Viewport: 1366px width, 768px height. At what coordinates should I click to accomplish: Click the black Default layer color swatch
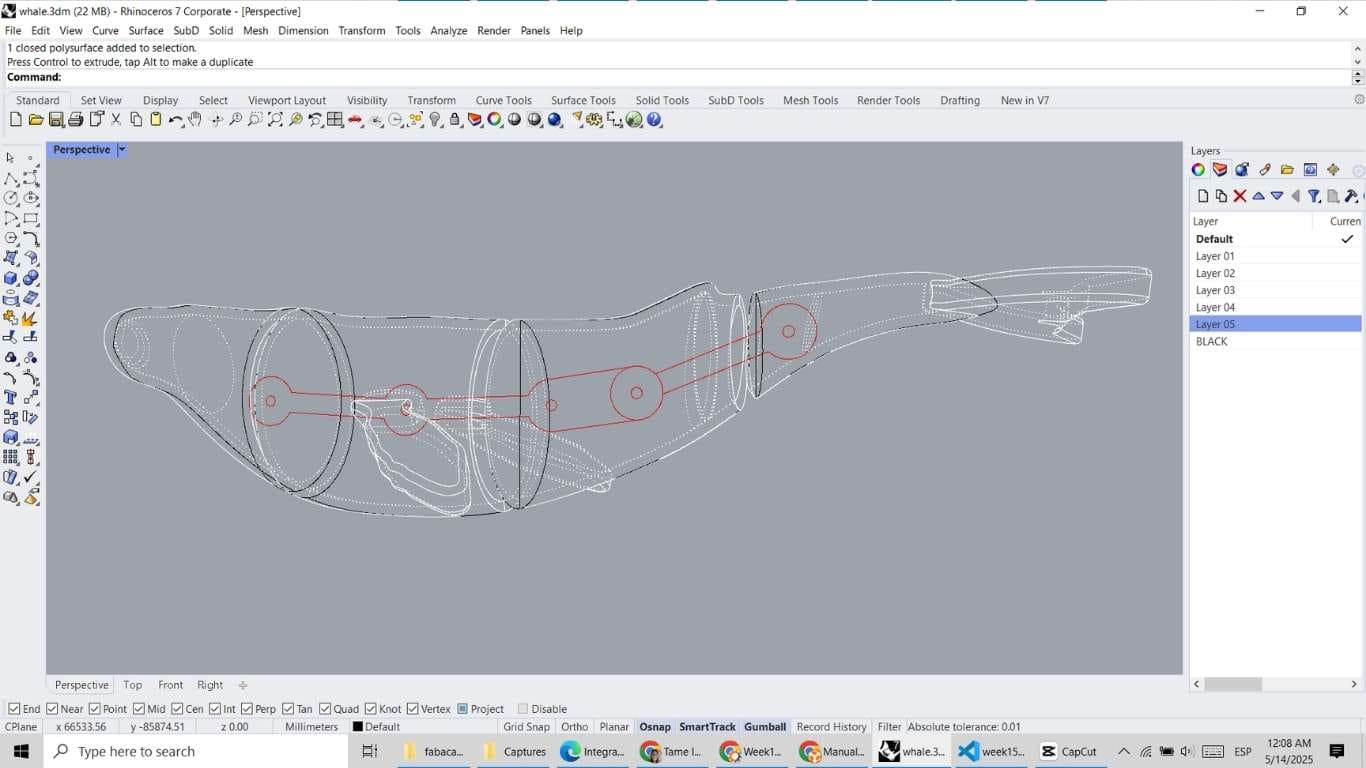(x=358, y=727)
